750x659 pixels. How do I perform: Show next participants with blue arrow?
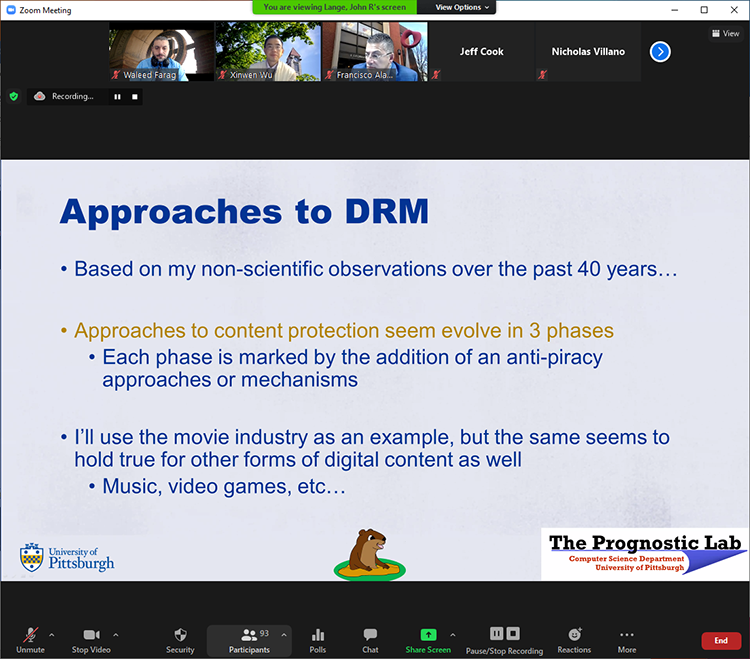click(x=660, y=52)
